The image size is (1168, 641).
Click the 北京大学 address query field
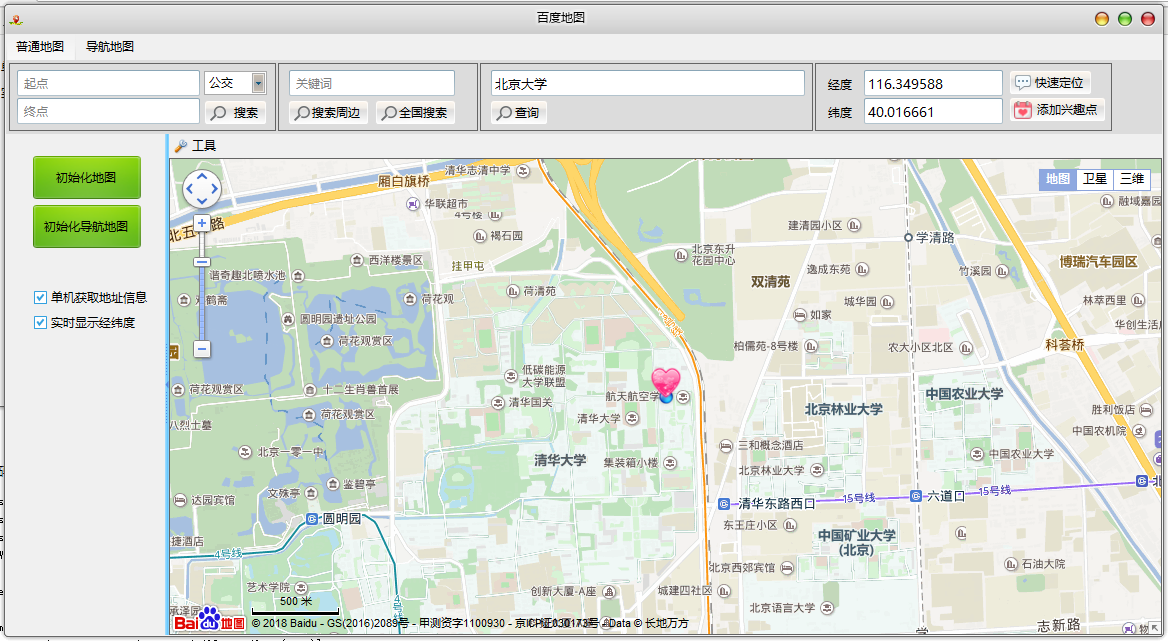(x=647, y=83)
